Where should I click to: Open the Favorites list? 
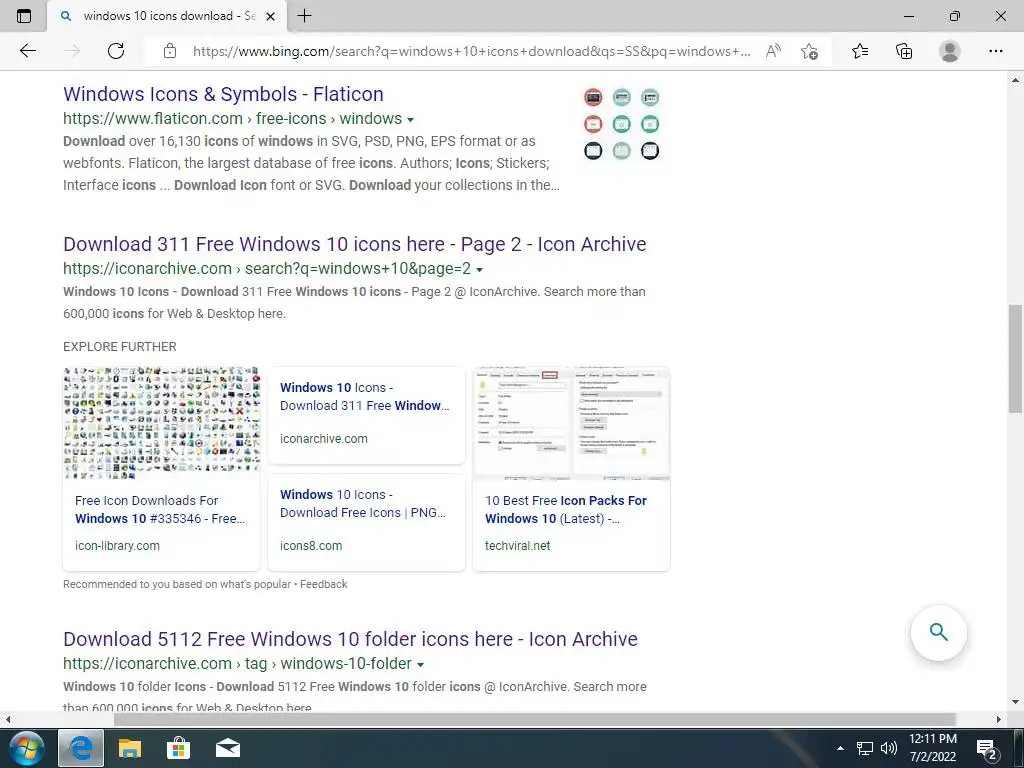860,51
